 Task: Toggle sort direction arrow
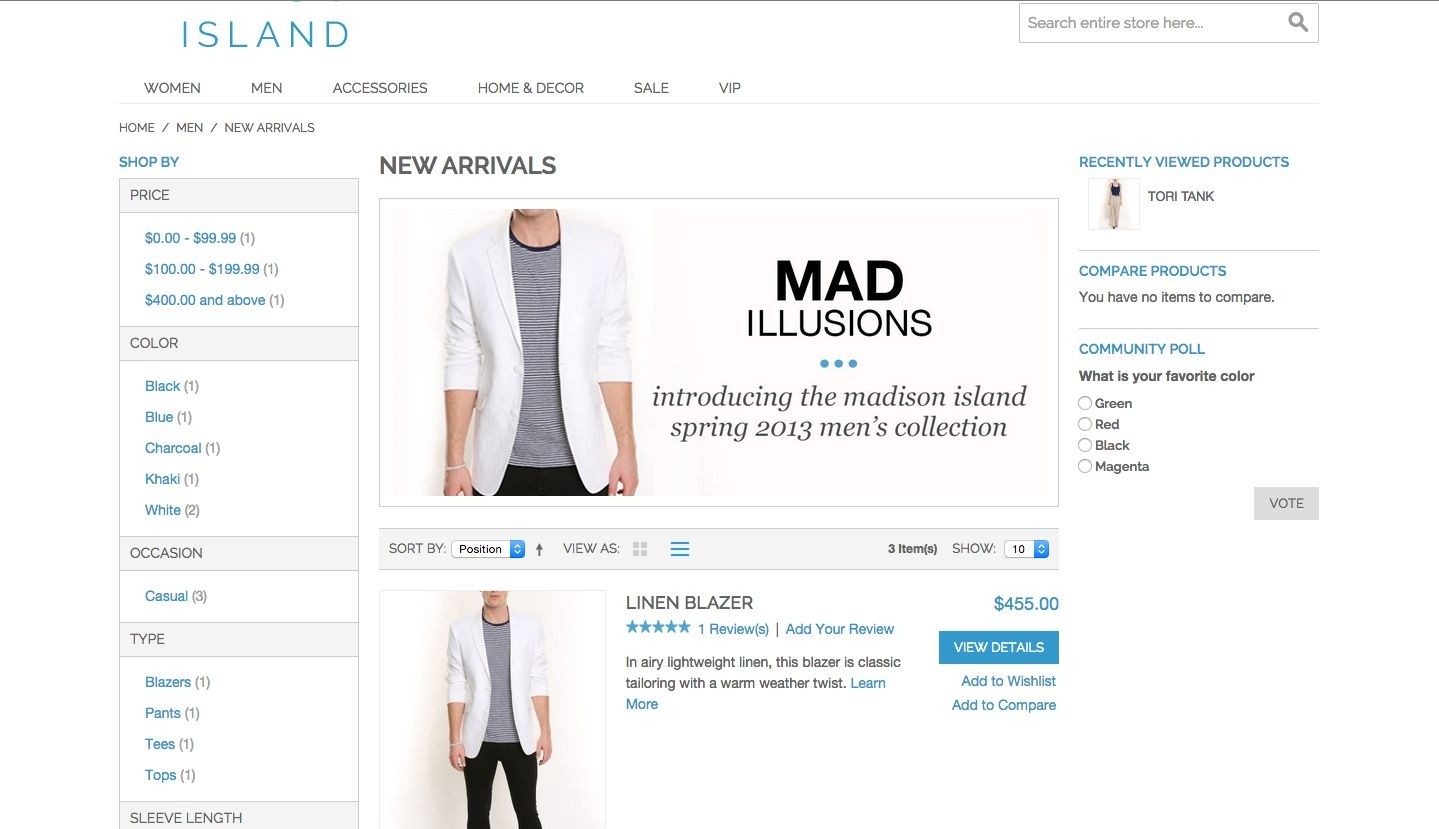click(x=539, y=549)
